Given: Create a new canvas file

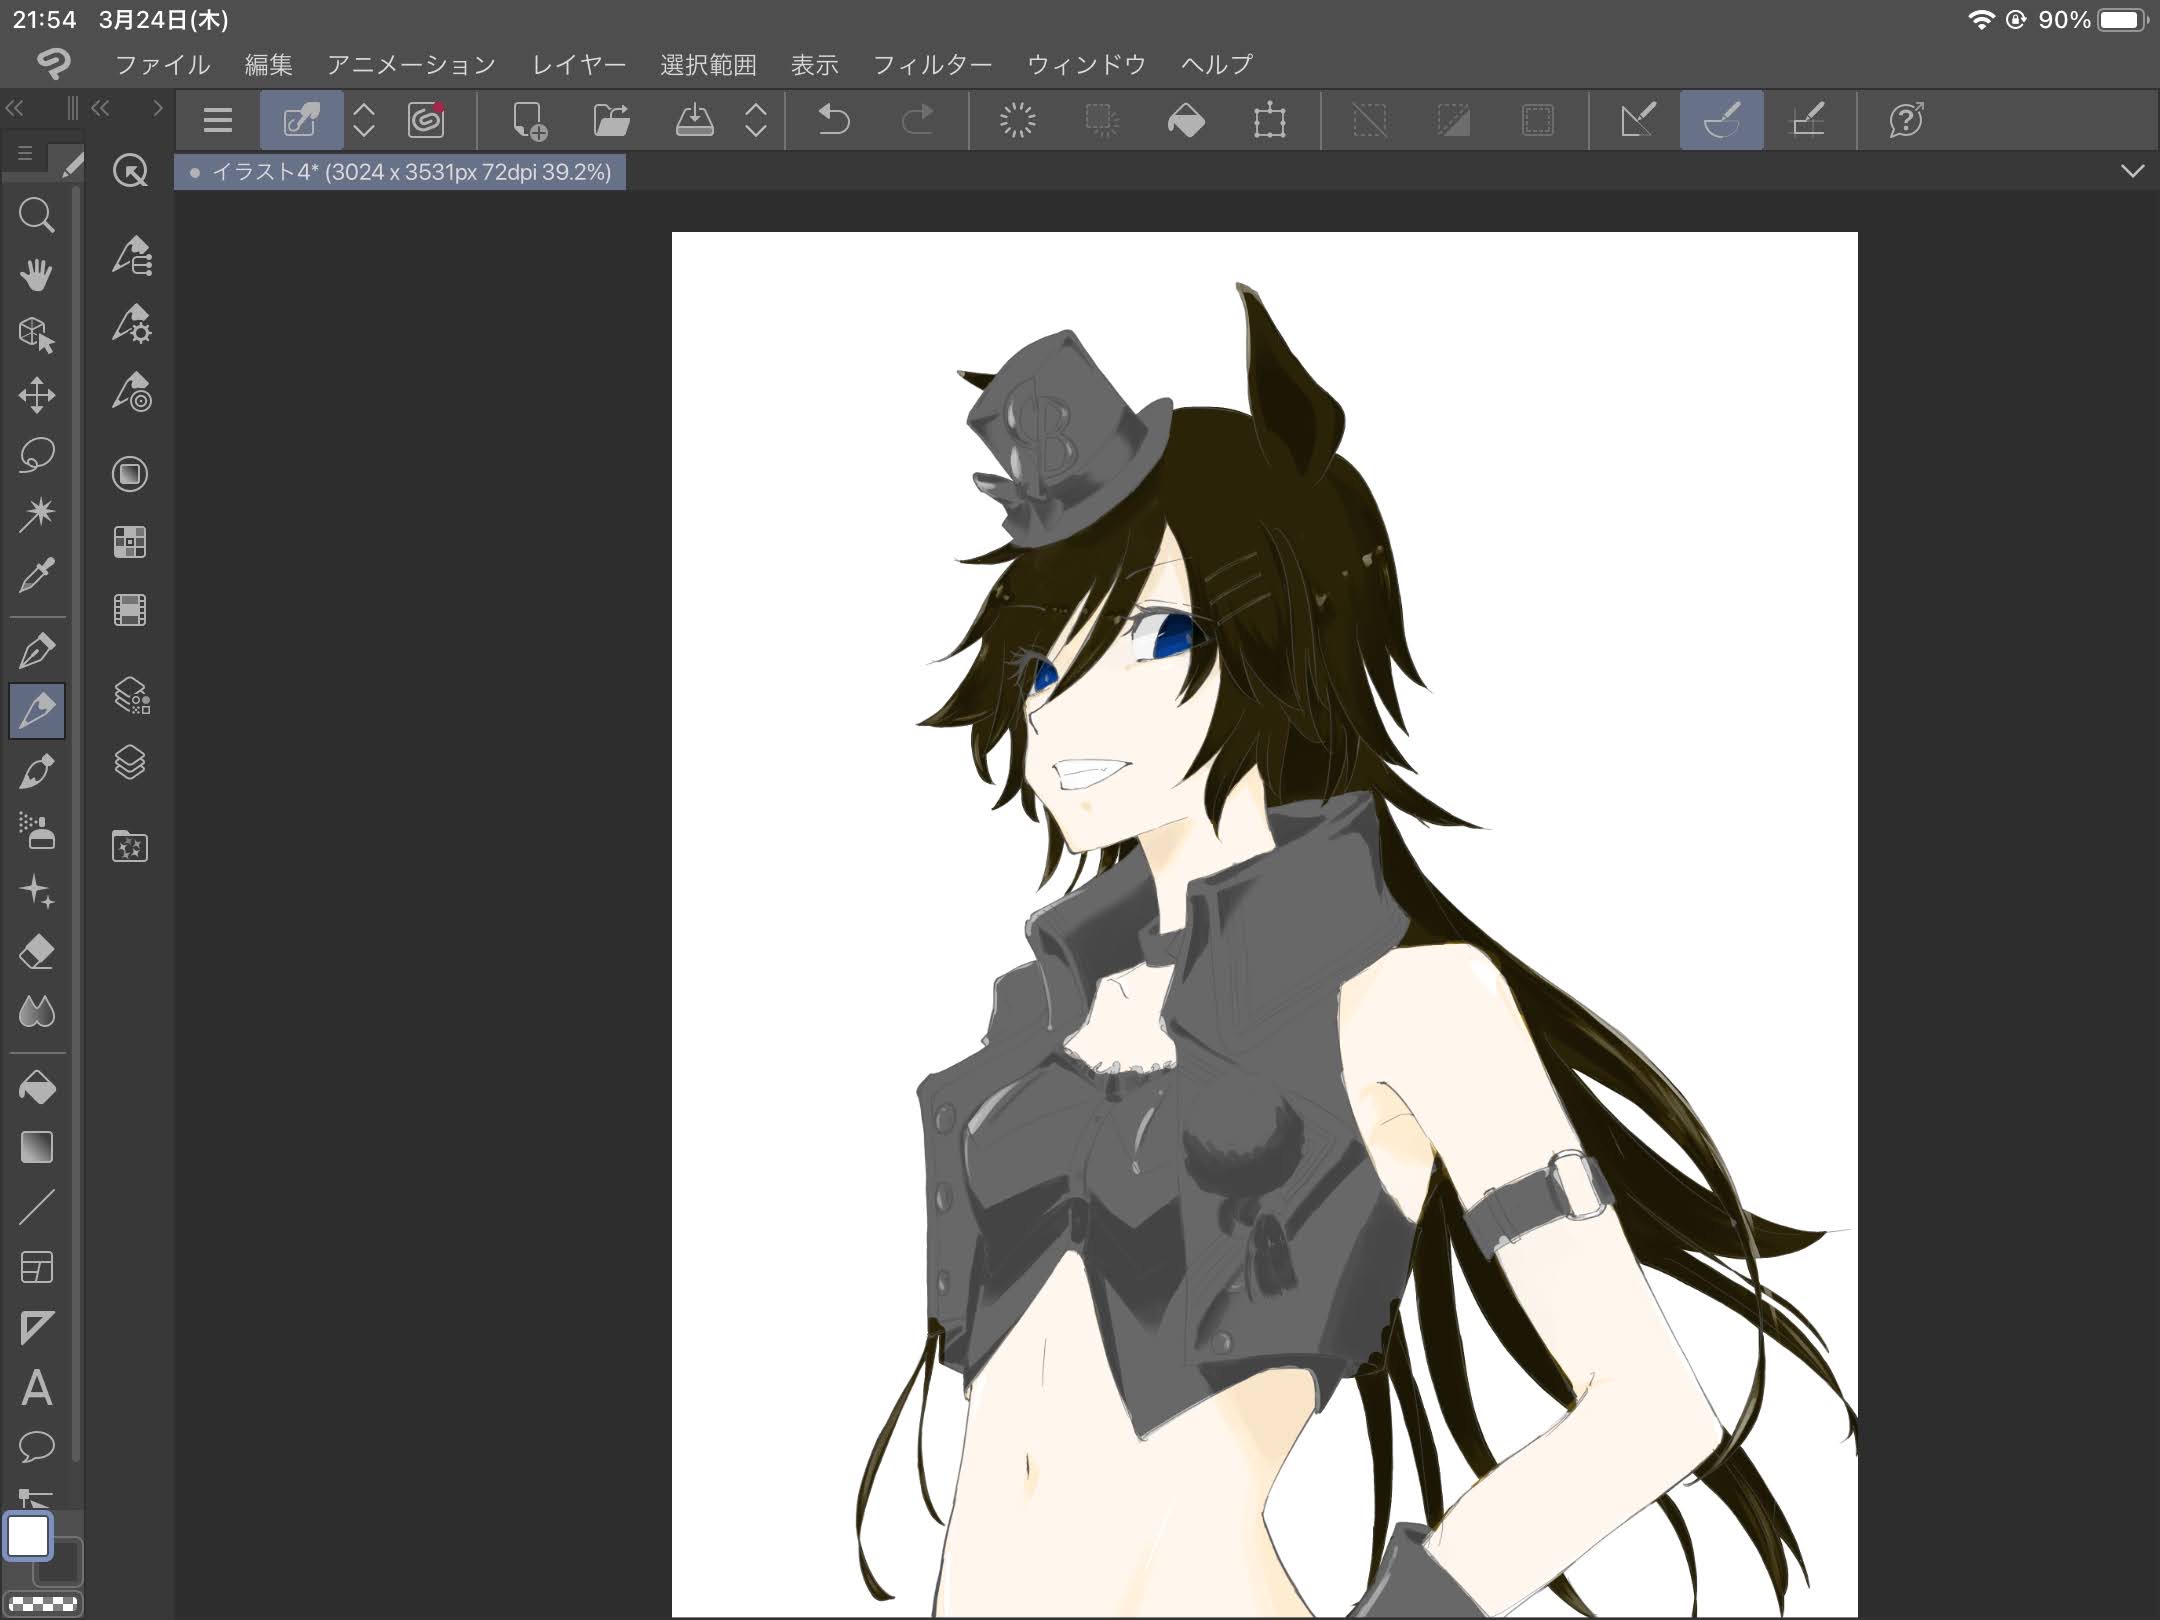Looking at the screenshot, I should tap(528, 121).
